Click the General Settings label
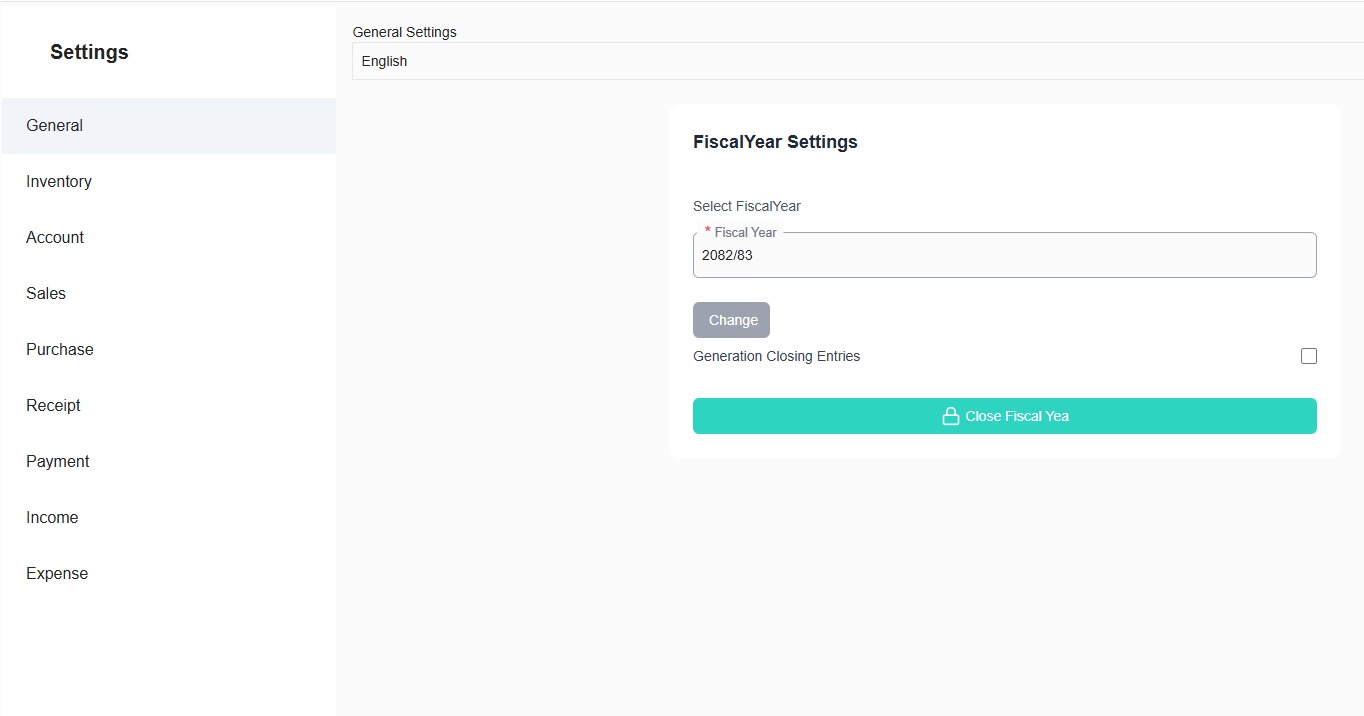This screenshot has height=716, width=1364. [x=404, y=32]
